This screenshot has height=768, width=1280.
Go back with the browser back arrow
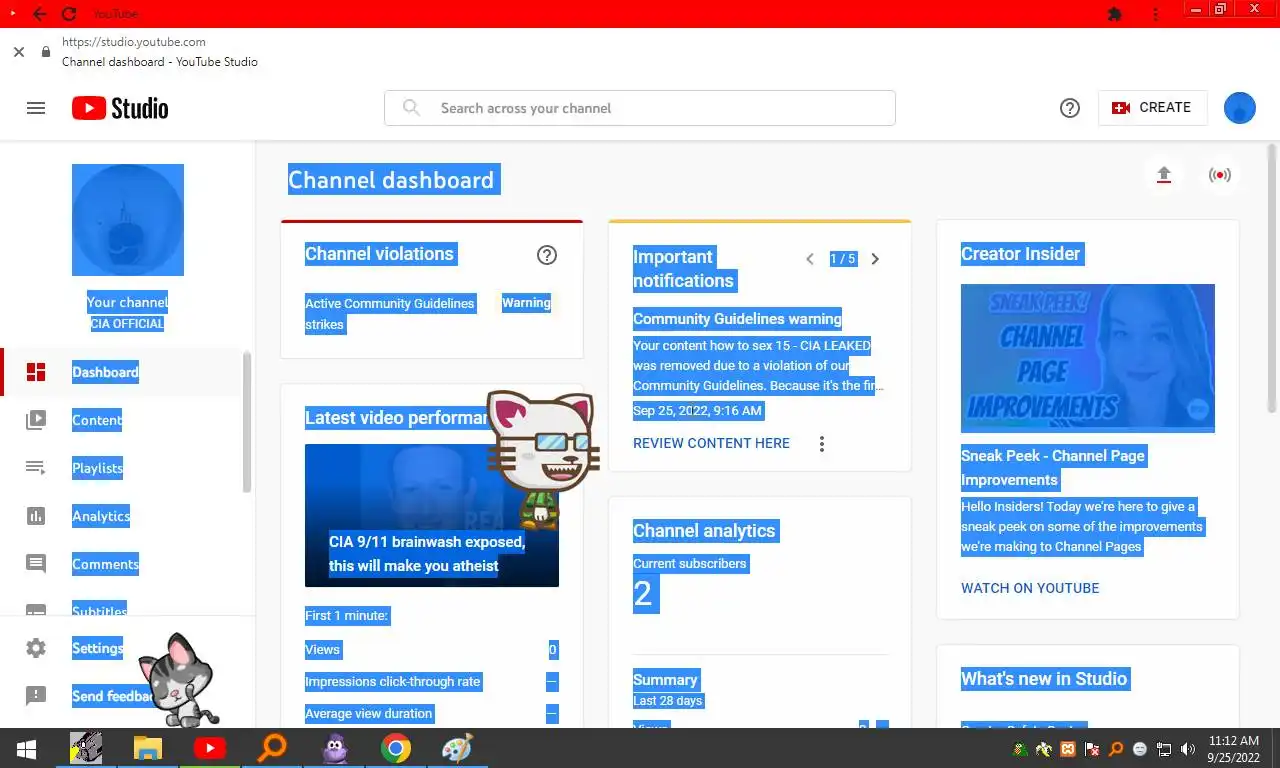click(39, 14)
